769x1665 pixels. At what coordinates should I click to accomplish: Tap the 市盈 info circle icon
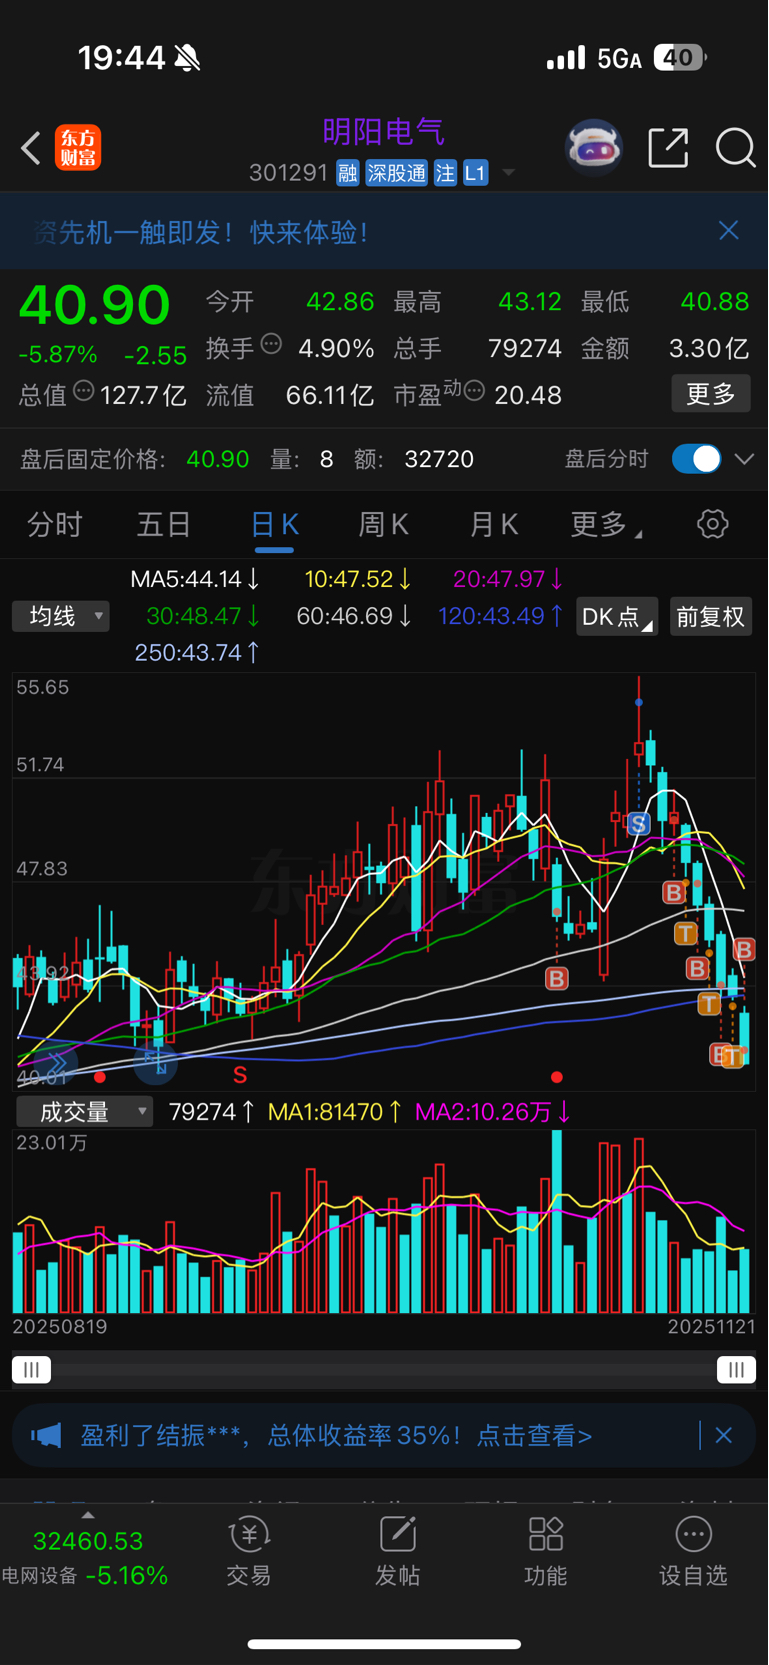[475, 391]
